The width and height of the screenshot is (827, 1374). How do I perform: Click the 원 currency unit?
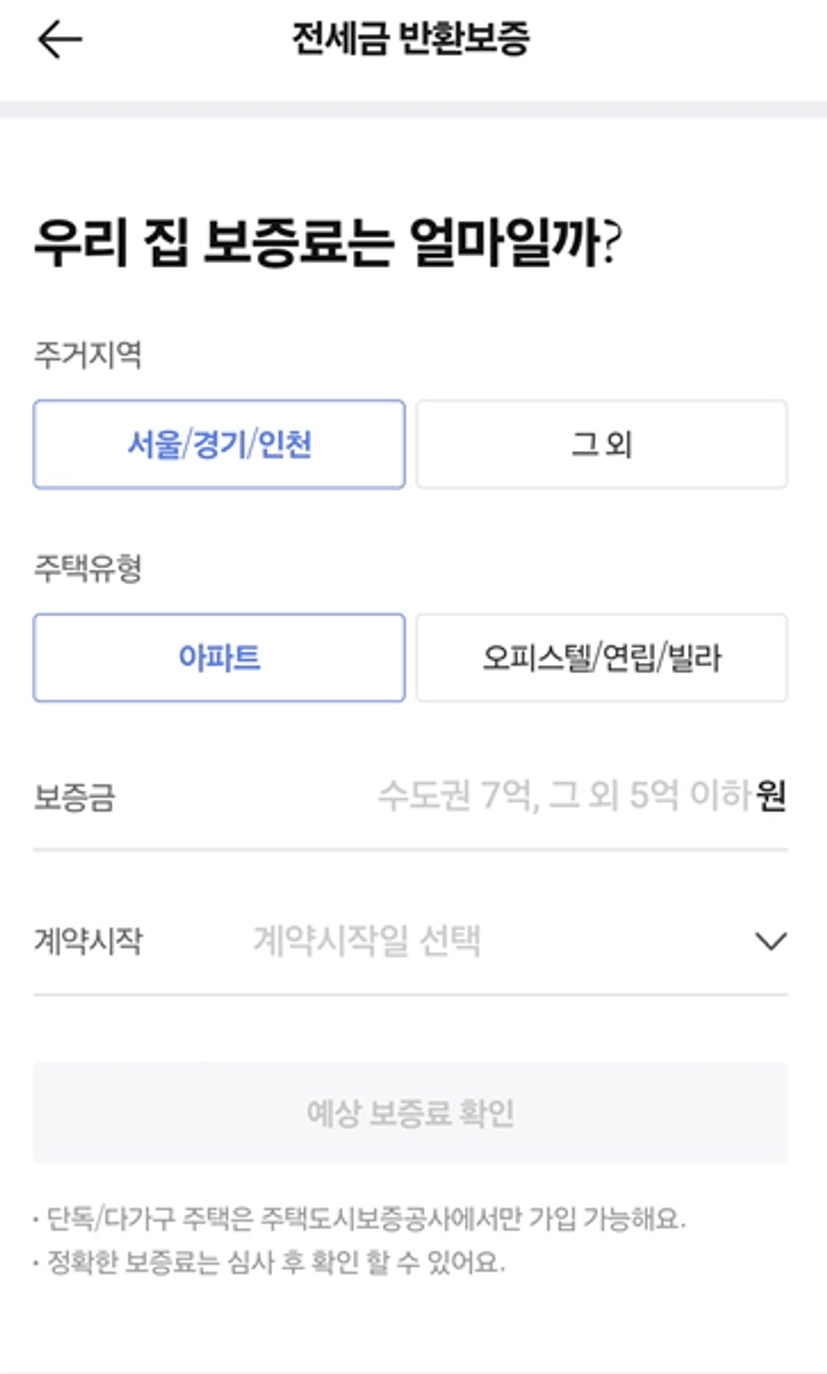[x=771, y=797]
